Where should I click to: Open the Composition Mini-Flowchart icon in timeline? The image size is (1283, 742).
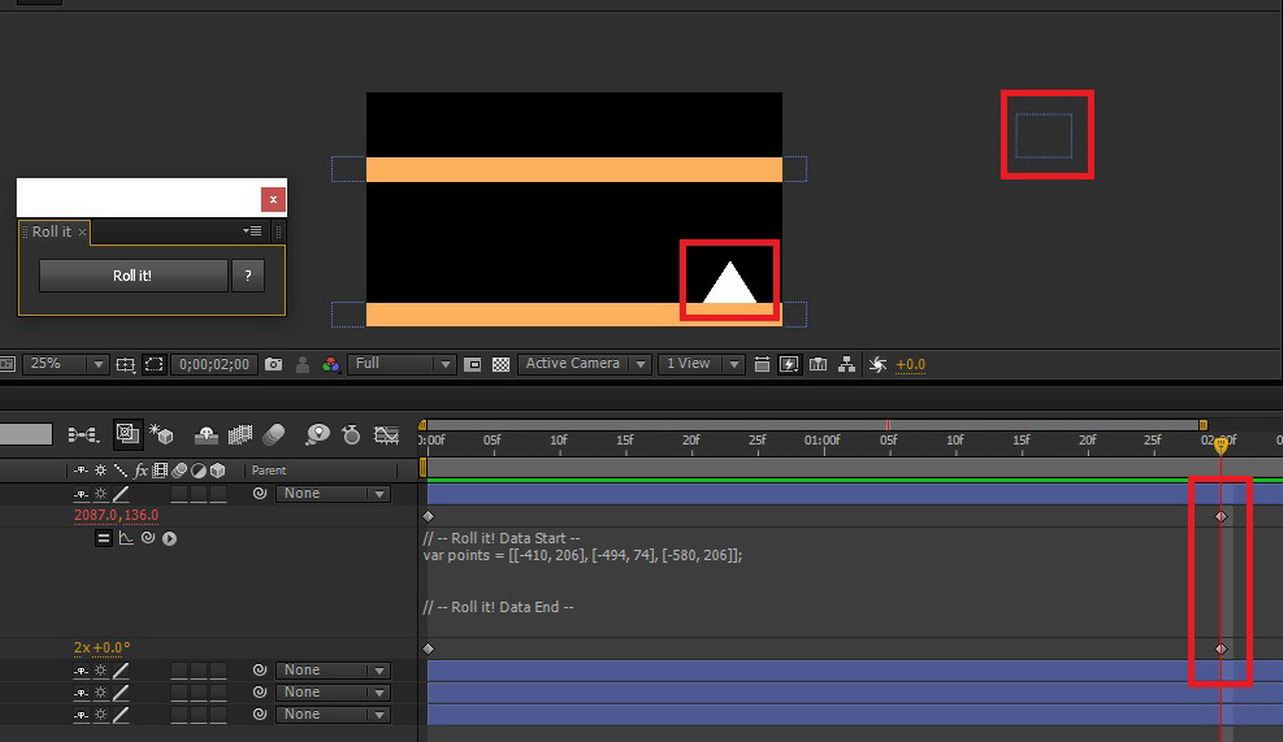pos(82,435)
